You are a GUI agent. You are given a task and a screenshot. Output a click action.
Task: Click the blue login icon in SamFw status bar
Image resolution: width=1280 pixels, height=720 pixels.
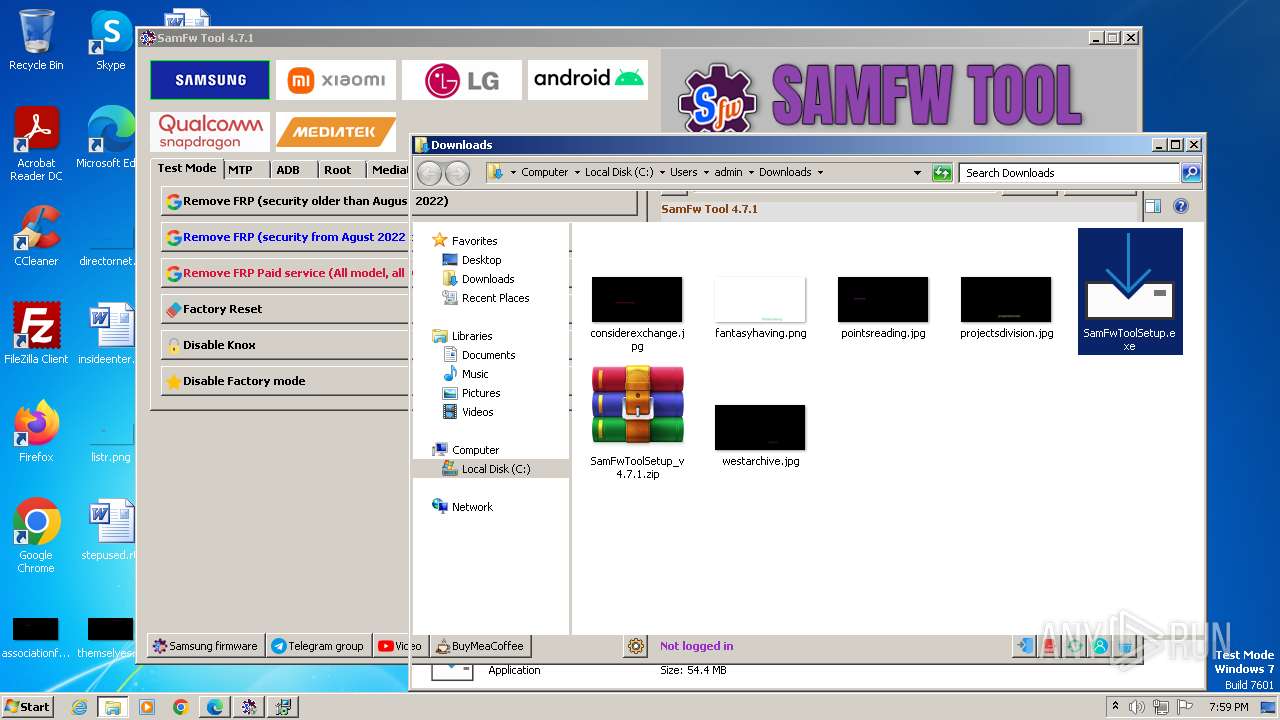(1024, 646)
